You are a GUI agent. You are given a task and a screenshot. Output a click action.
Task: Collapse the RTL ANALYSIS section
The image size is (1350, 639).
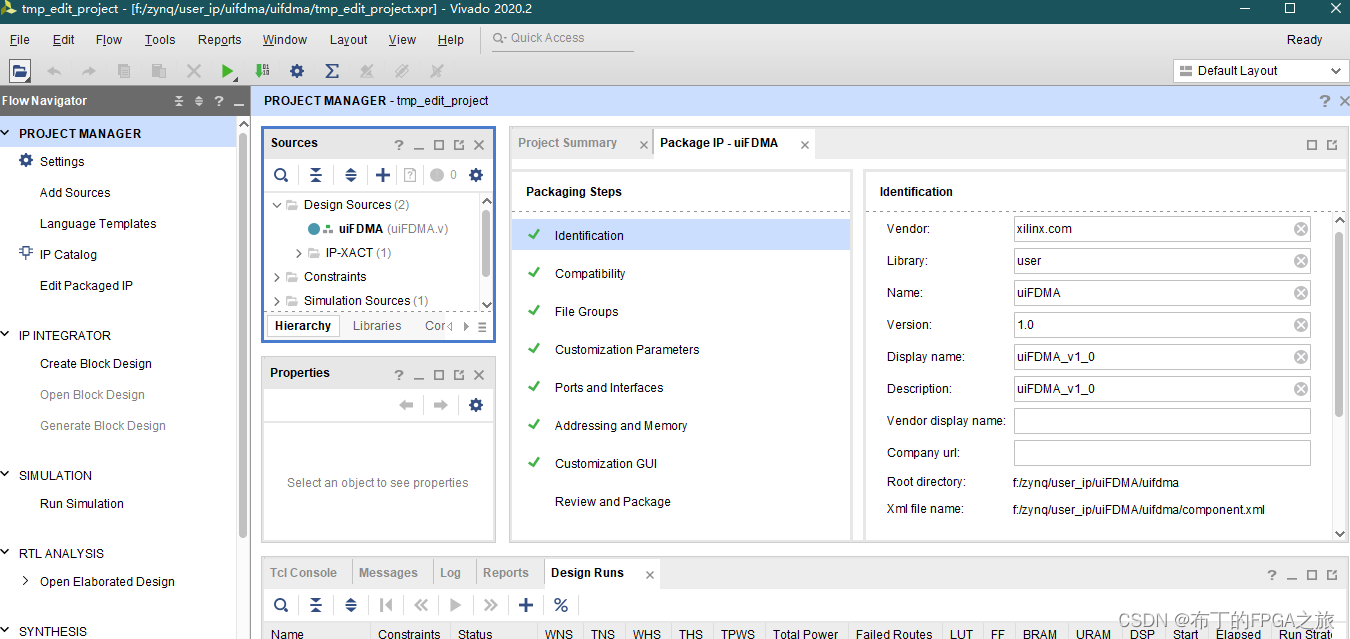[x=7, y=553]
